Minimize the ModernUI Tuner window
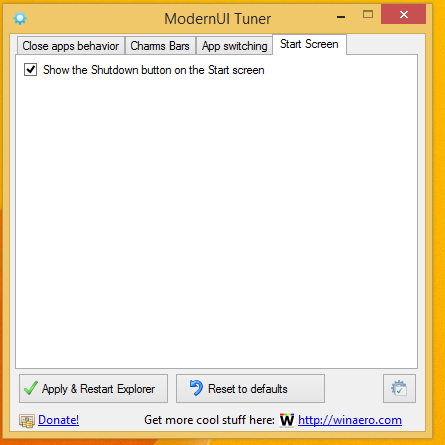The image size is (445, 445). 341,15
